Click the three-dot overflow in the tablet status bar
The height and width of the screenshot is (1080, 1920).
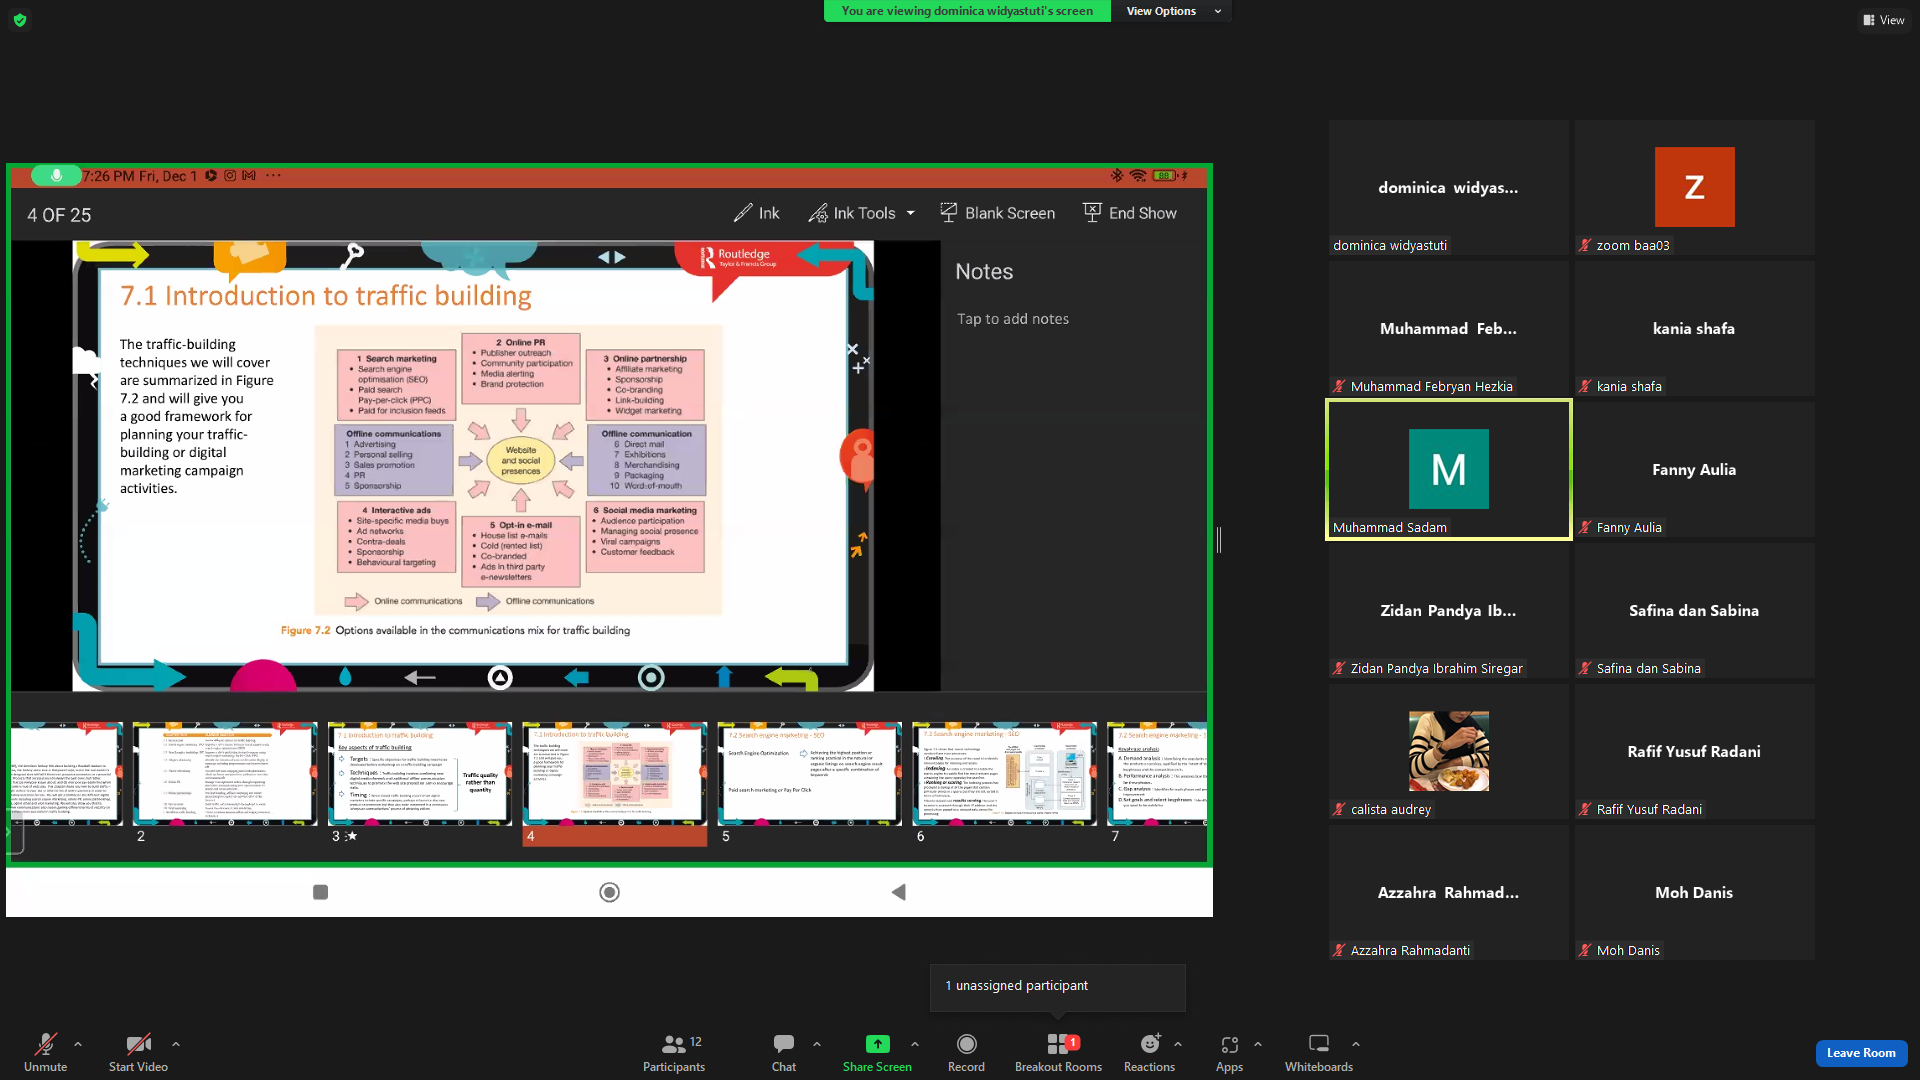(x=273, y=176)
